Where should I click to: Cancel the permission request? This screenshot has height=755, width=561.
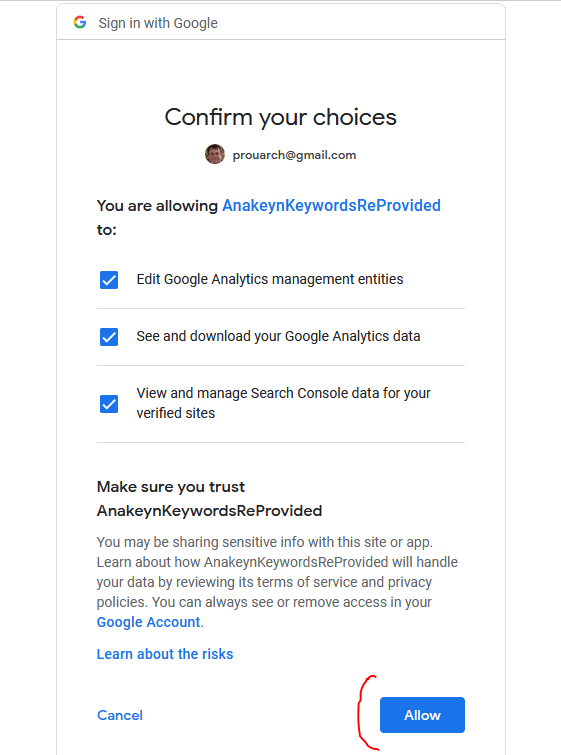click(x=120, y=715)
